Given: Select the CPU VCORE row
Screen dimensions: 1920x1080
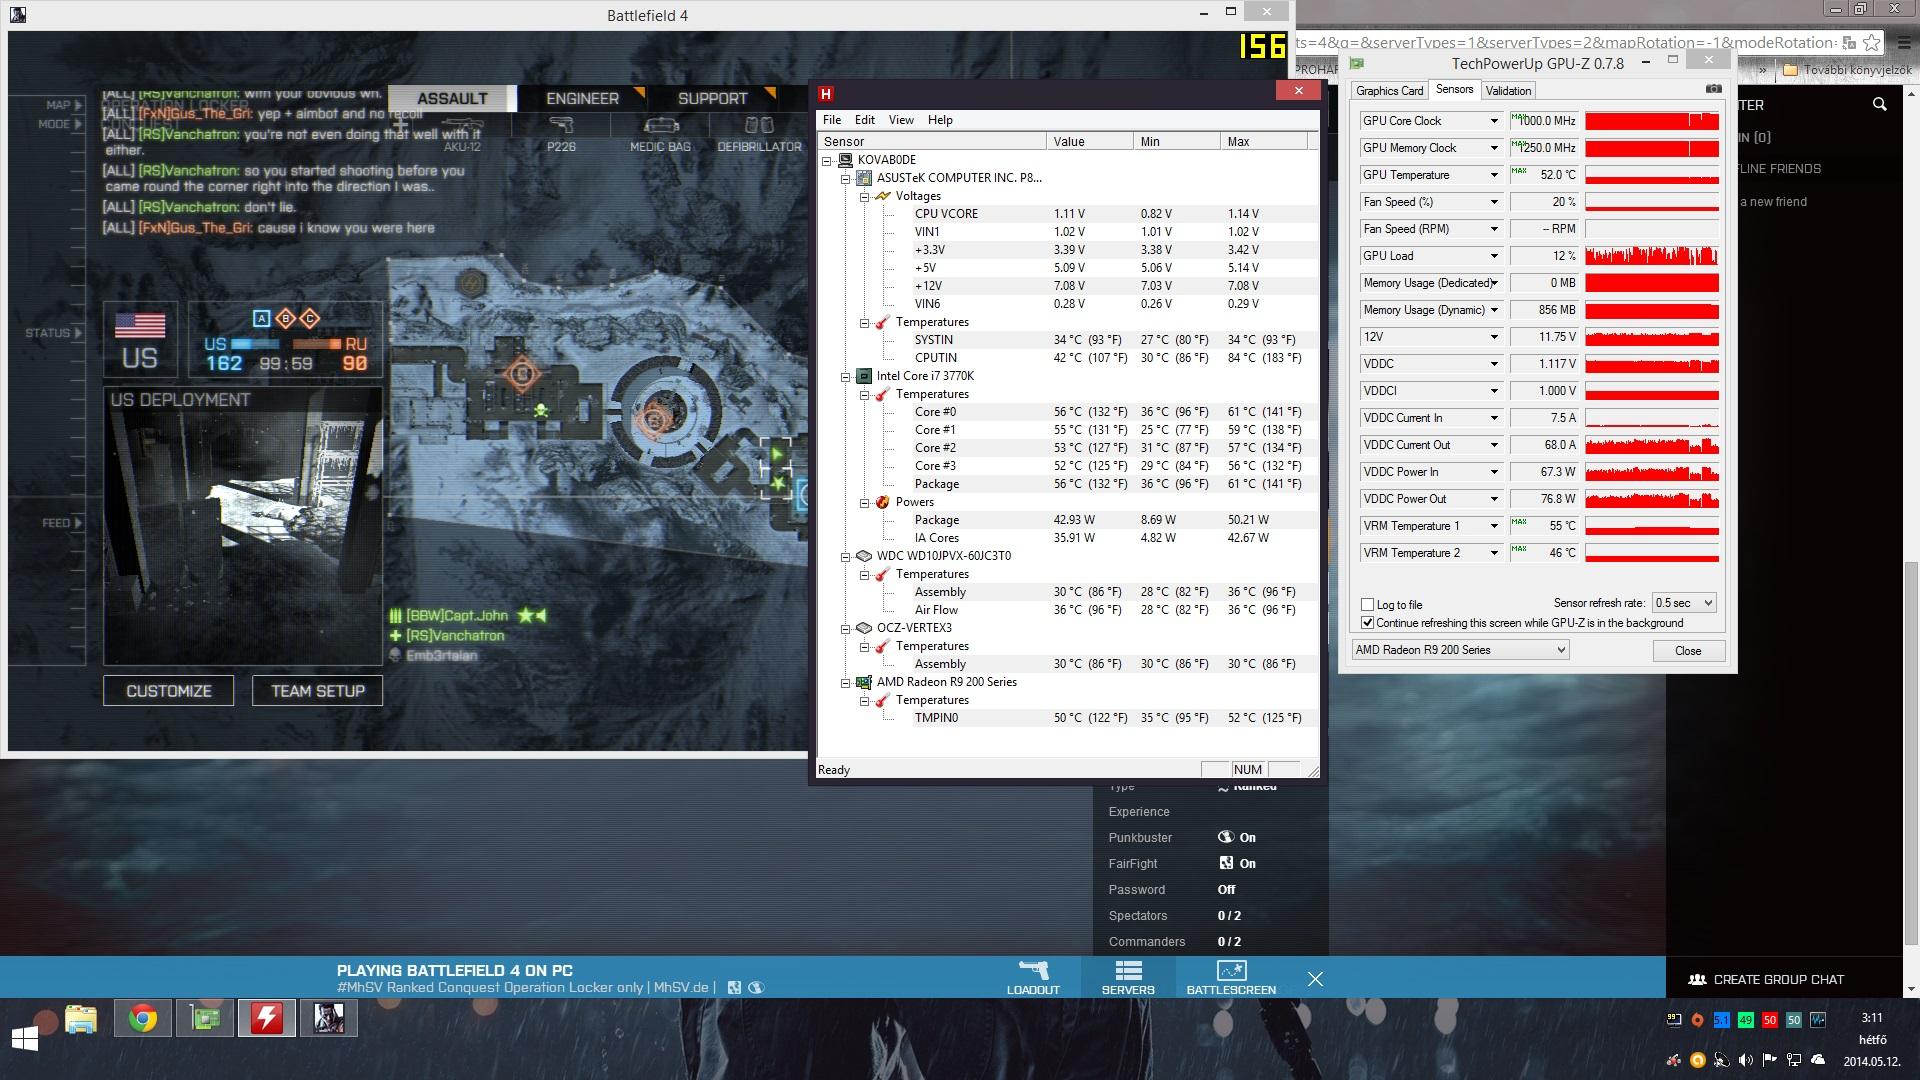Looking at the screenshot, I should point(1067,214).
